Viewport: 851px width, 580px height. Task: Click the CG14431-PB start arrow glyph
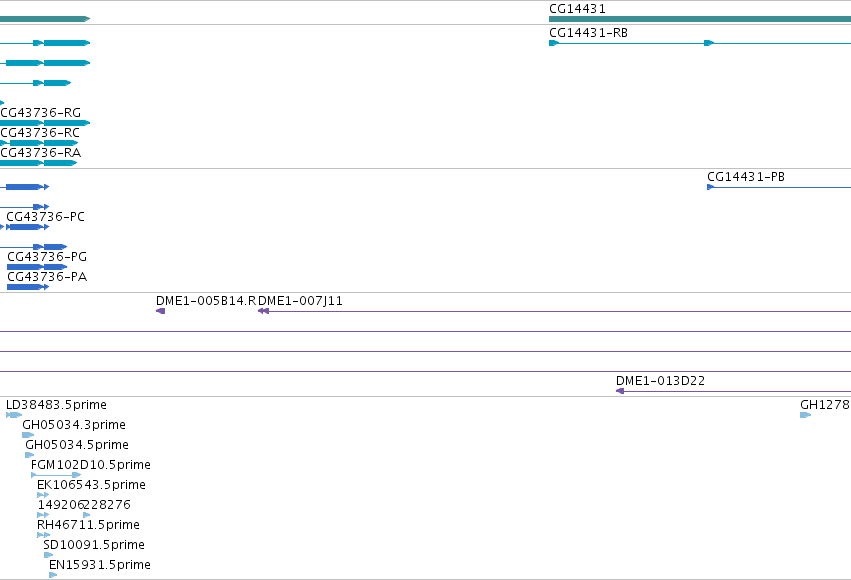pos(710,187)
